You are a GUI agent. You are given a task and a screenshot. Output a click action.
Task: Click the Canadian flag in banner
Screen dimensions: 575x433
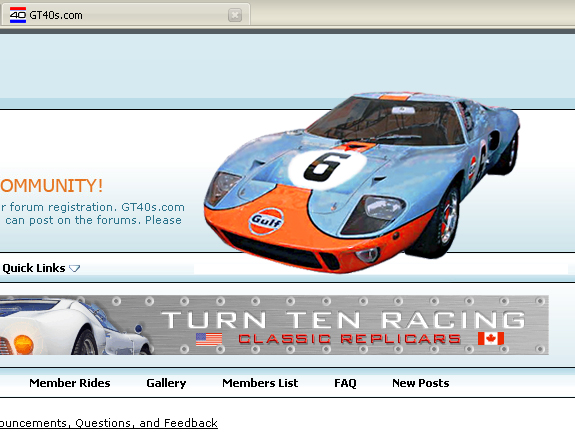[x=491, y=338]
